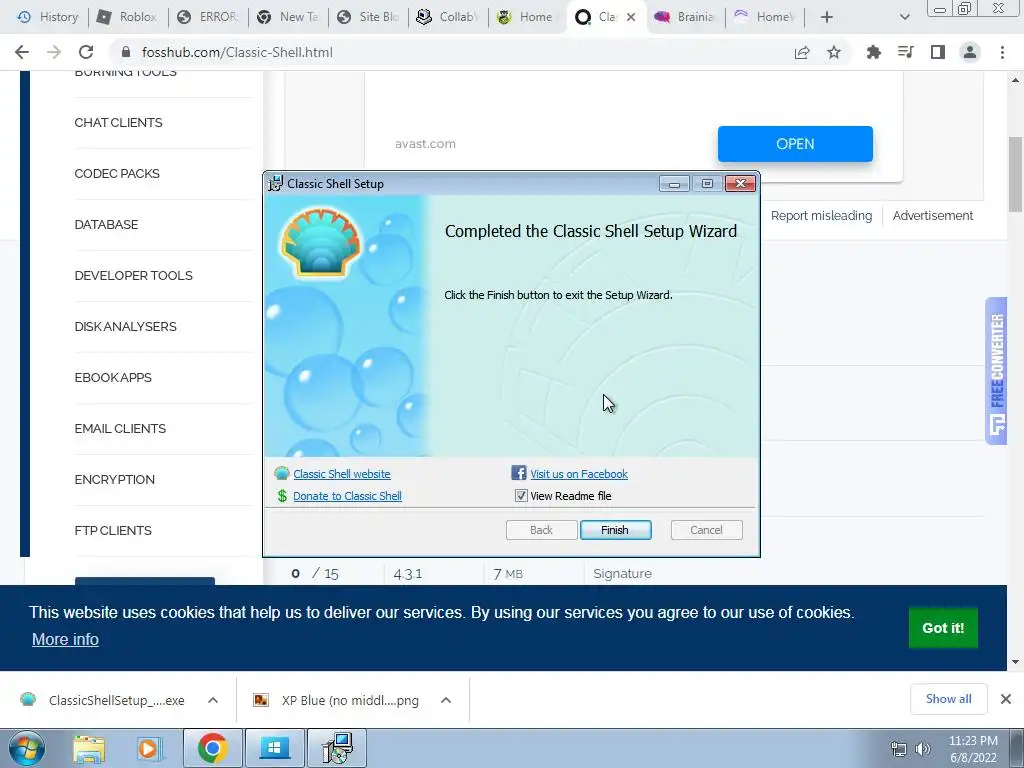Click the Facebook logo icon in wizard

[x=519, y=473]
